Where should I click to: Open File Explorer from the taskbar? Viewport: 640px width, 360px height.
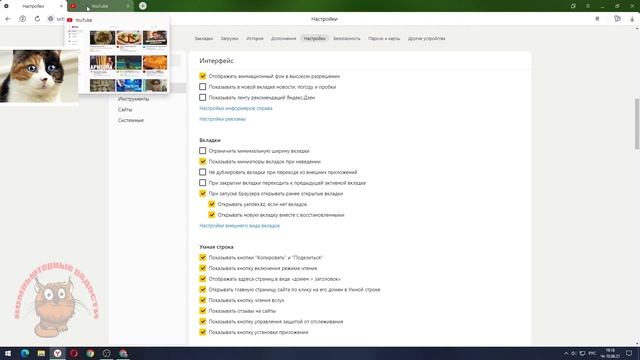click(41, 353)
